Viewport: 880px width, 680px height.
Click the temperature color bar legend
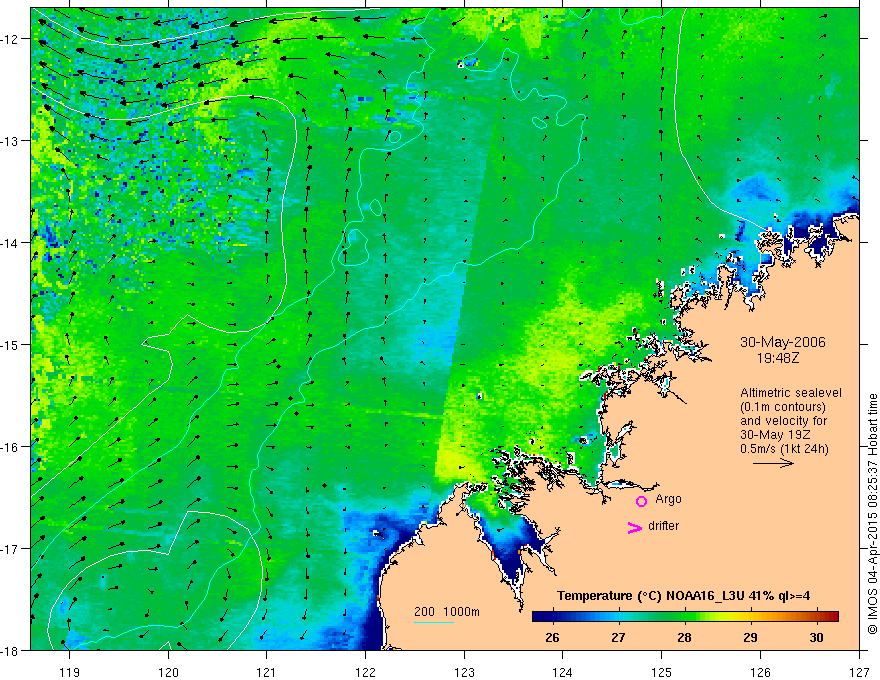pos(685,616)
